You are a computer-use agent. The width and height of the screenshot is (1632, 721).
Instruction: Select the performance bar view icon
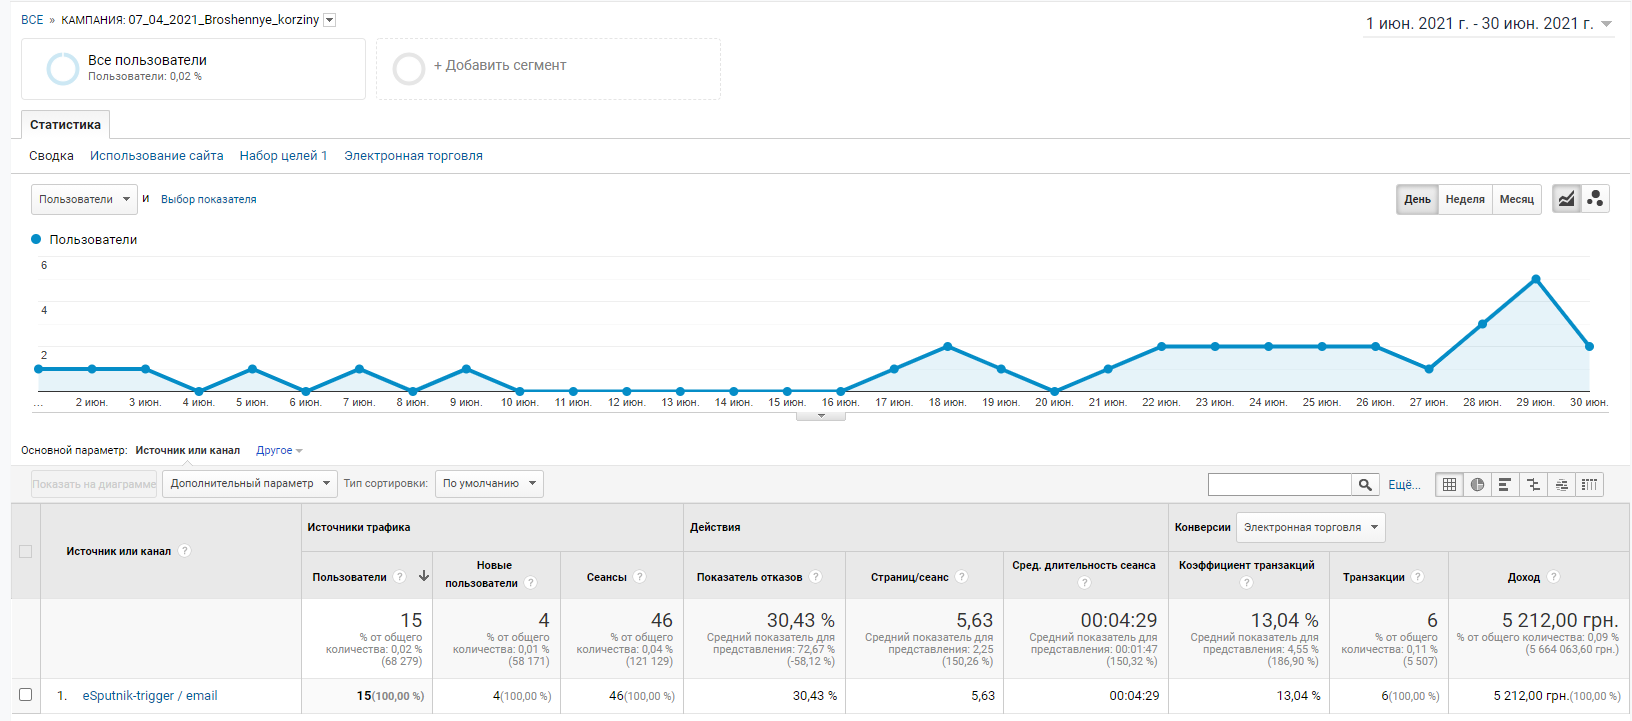[1505, 485]
